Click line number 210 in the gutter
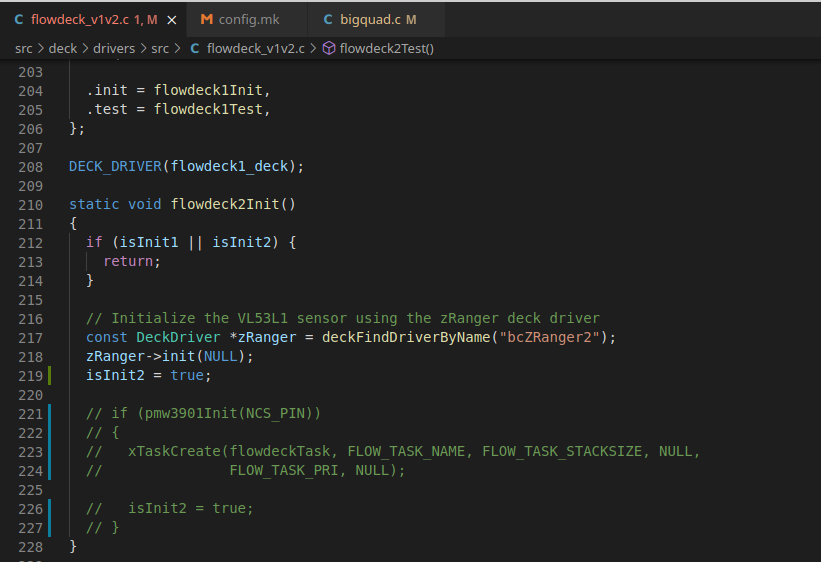 click(31, 204)
